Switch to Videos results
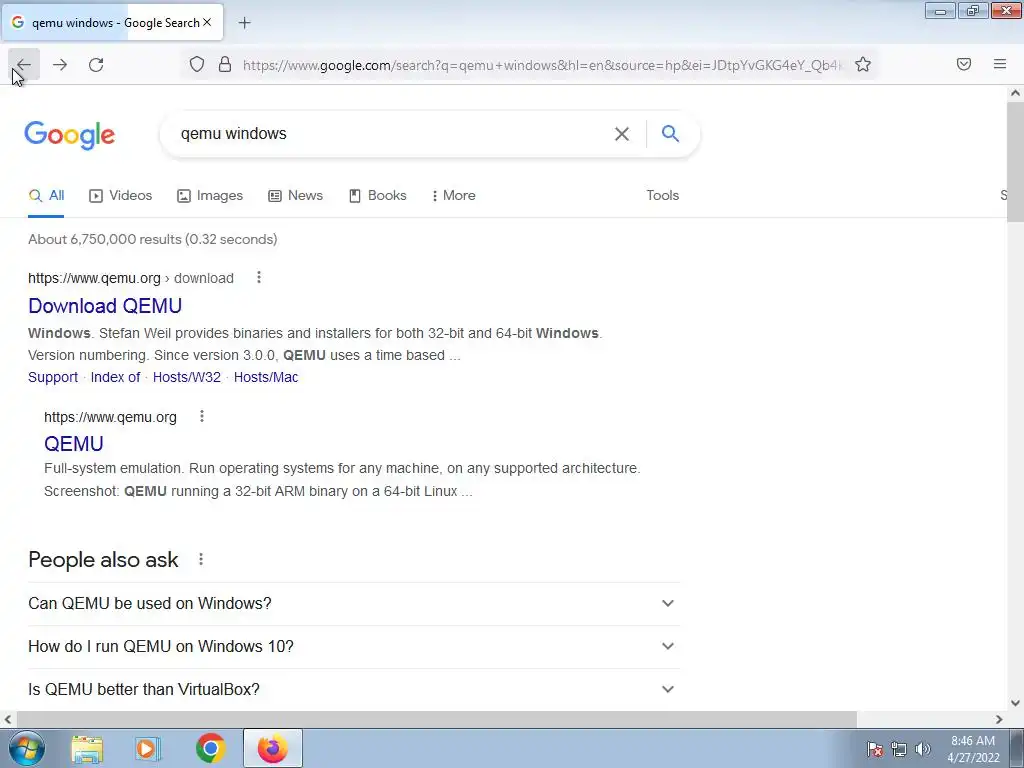 tap(121, 195)
